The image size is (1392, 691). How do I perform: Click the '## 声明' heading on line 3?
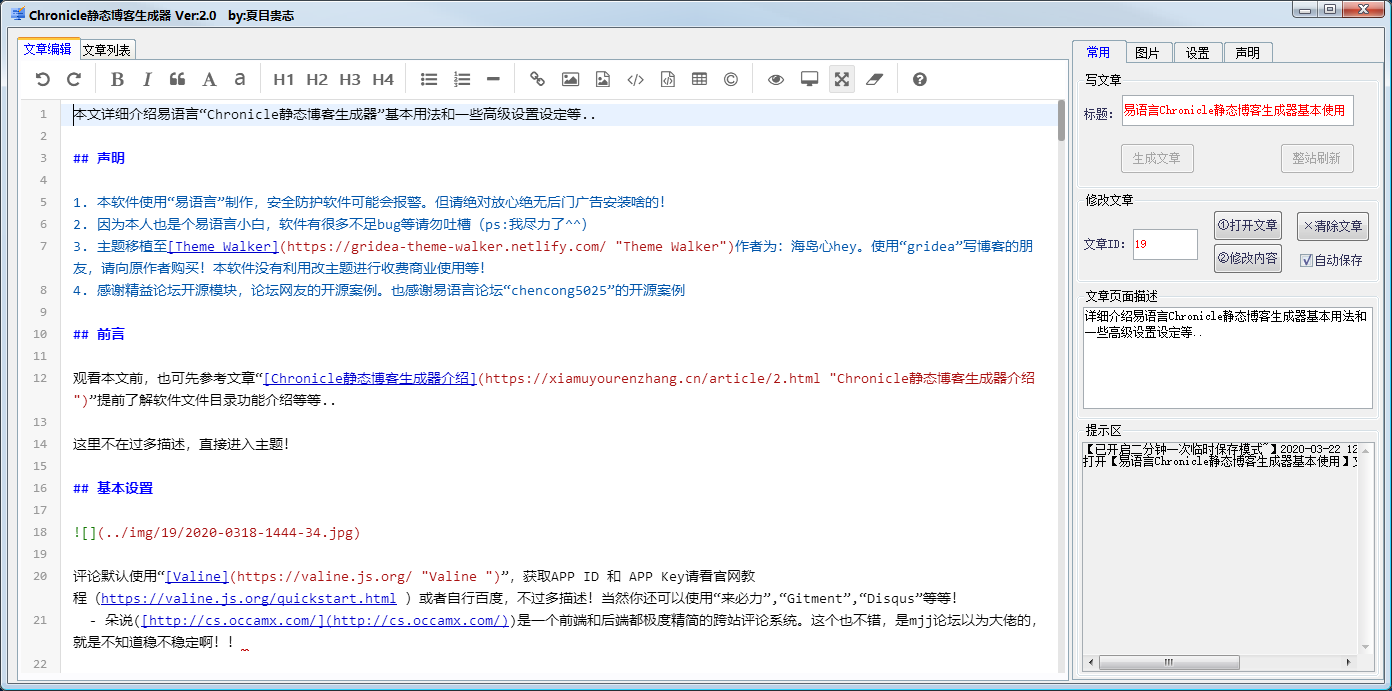pyautogui.click(x=99, y=158)
